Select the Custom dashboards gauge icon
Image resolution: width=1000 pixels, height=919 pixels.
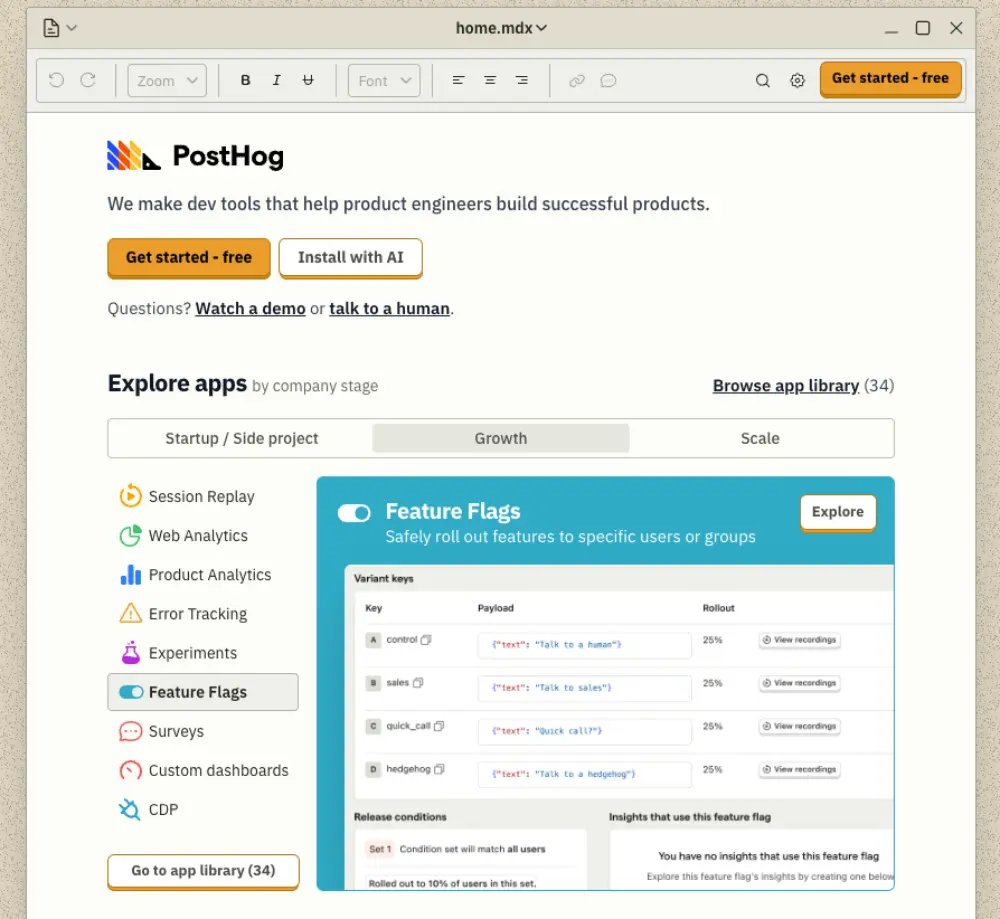point(130,770)
